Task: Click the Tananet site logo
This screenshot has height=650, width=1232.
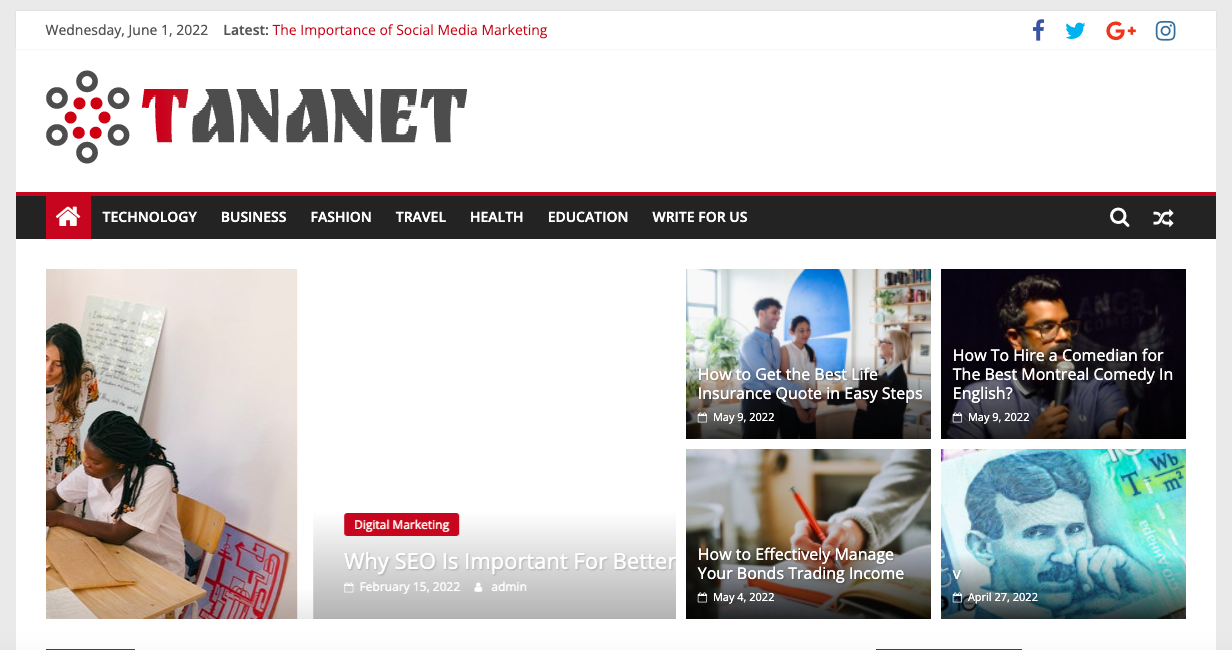Action: point(256,116)
